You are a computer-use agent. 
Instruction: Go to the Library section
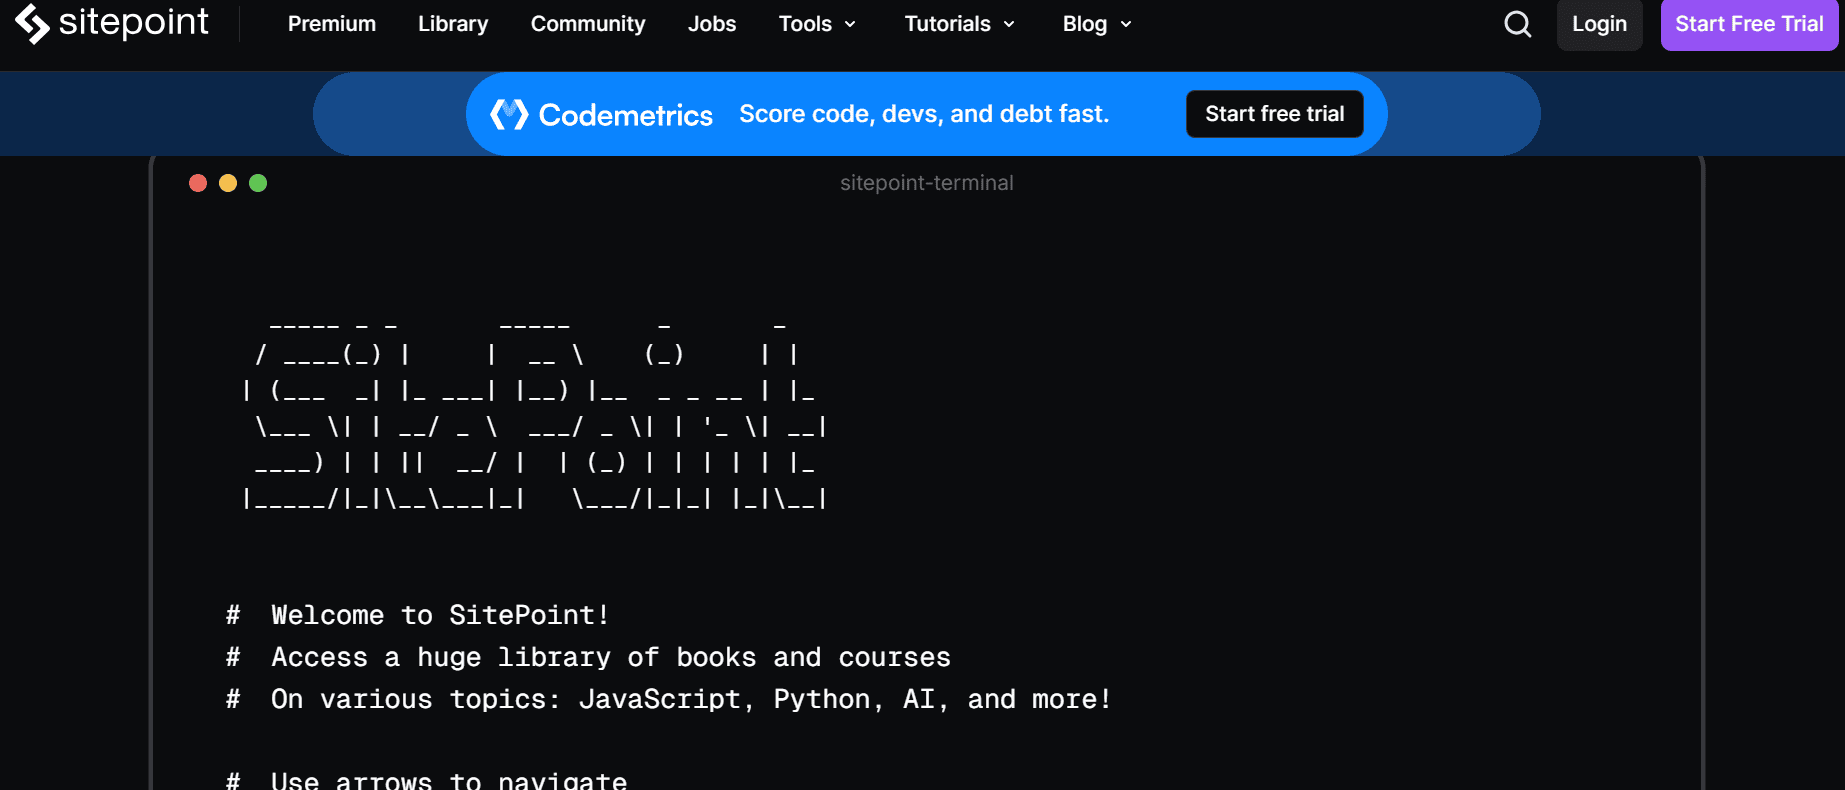(453, 24)
